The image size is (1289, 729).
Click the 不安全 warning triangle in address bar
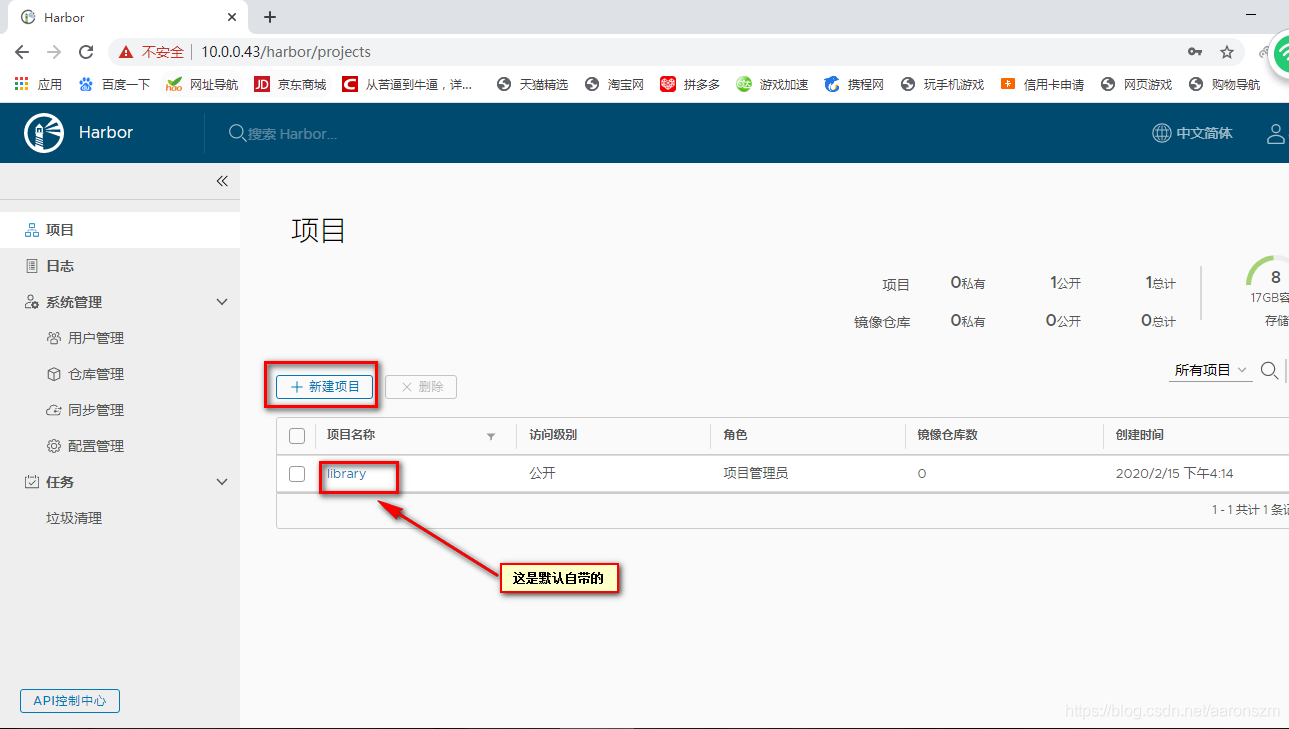click(x=125, y=52)
